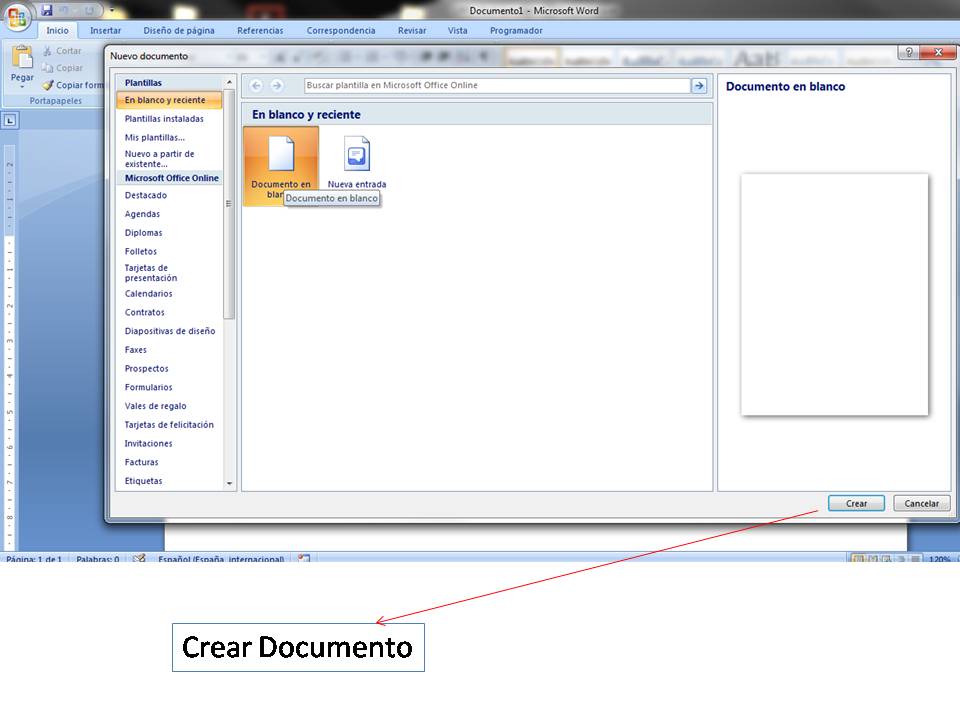Switch to Diseño de impresión view
960x720 pixels.
click(856, 558)
